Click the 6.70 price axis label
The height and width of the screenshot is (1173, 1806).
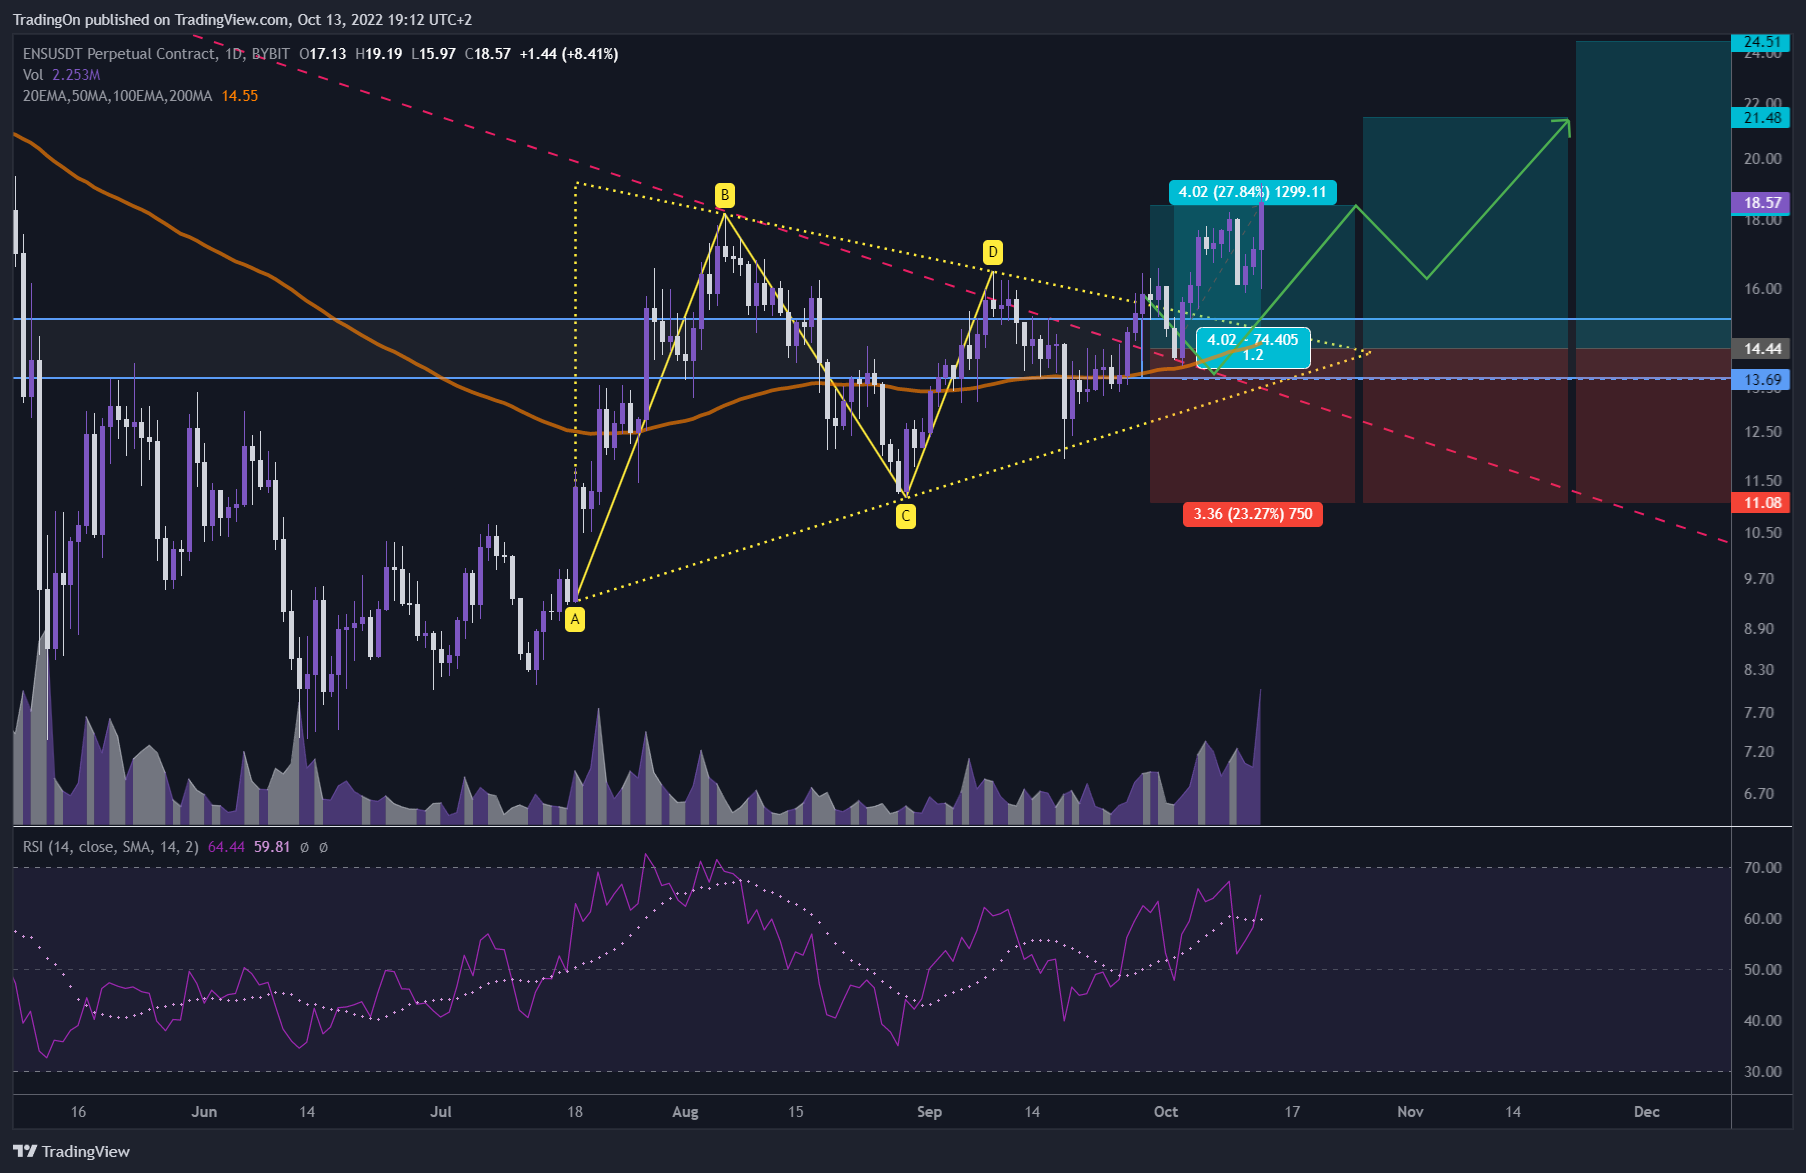click(1759, 794)
